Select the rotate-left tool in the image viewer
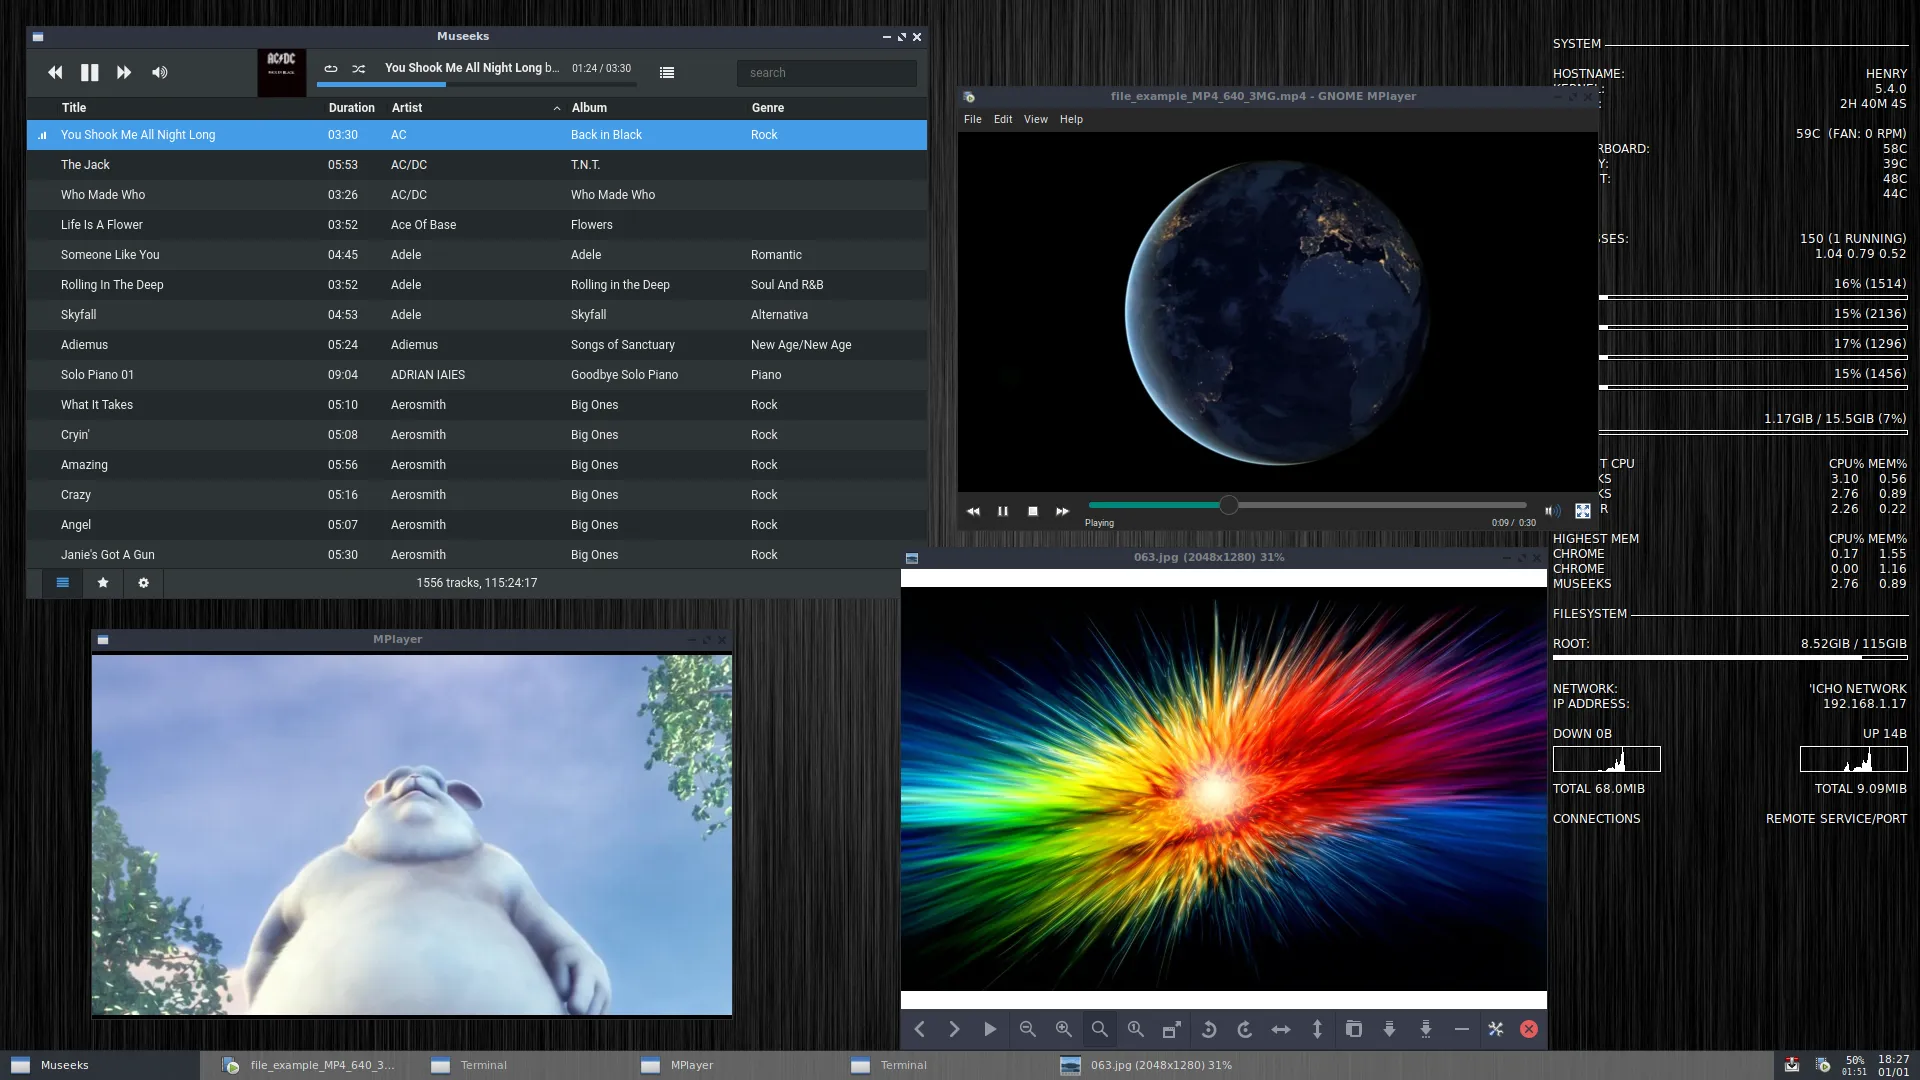 [x=1208, y=1029]
